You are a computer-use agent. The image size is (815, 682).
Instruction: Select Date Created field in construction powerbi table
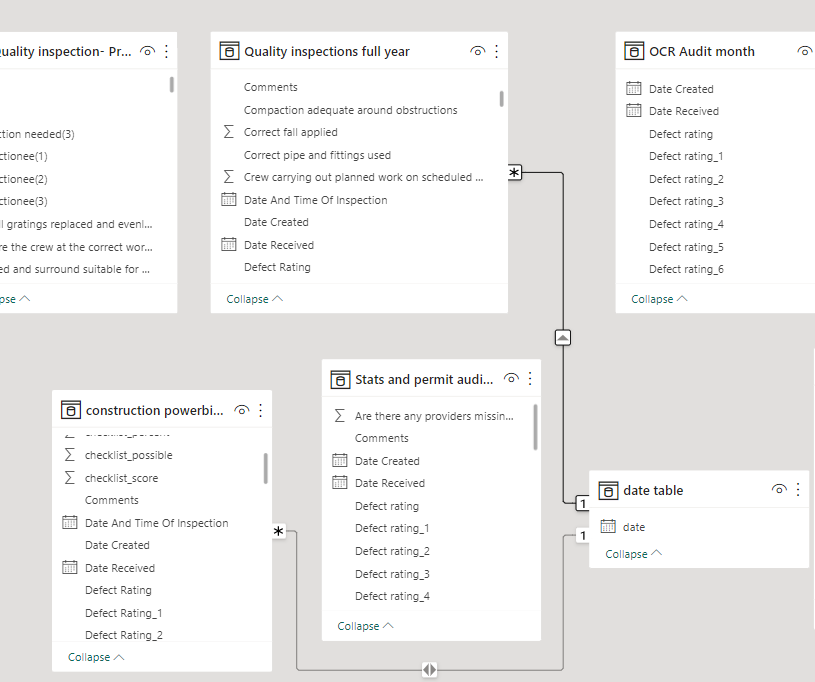(117, 545)
